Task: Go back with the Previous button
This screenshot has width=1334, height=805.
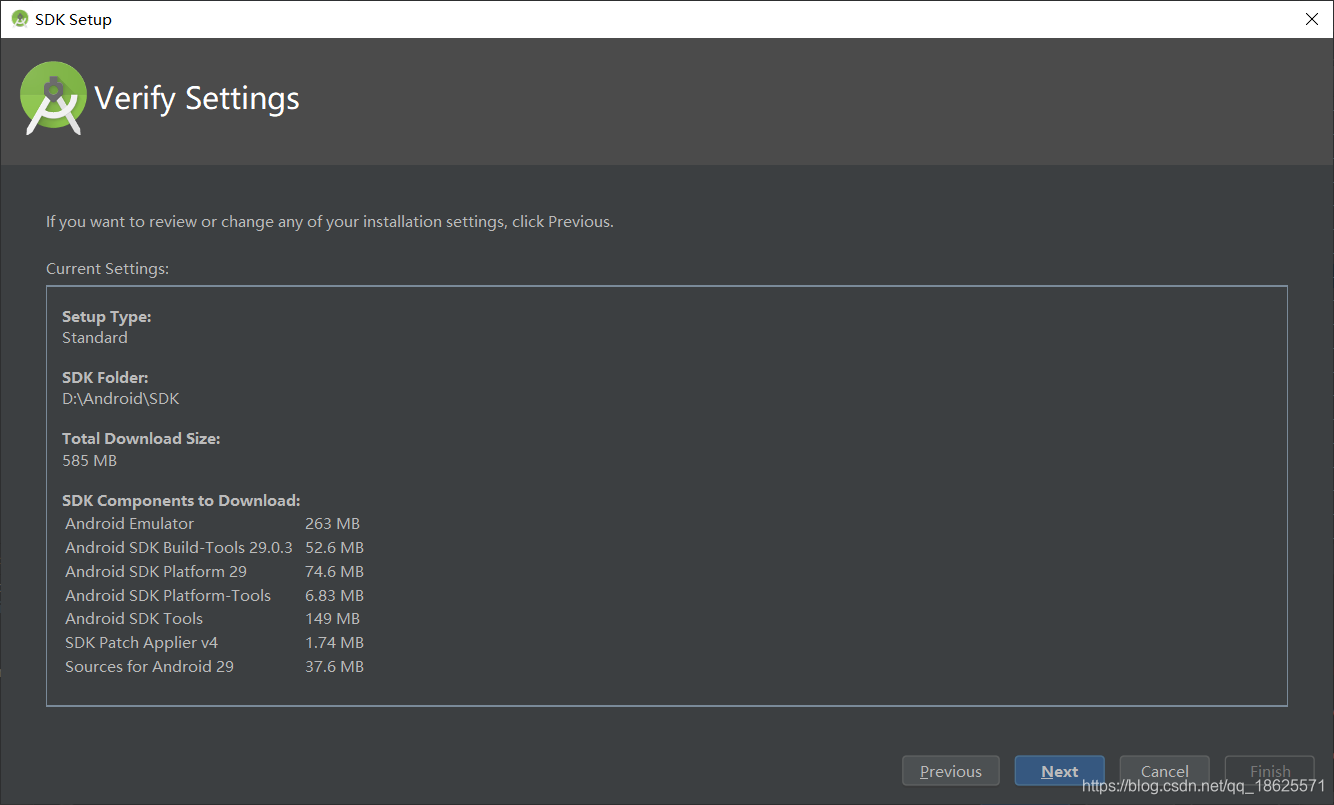Action: (950, 771)
